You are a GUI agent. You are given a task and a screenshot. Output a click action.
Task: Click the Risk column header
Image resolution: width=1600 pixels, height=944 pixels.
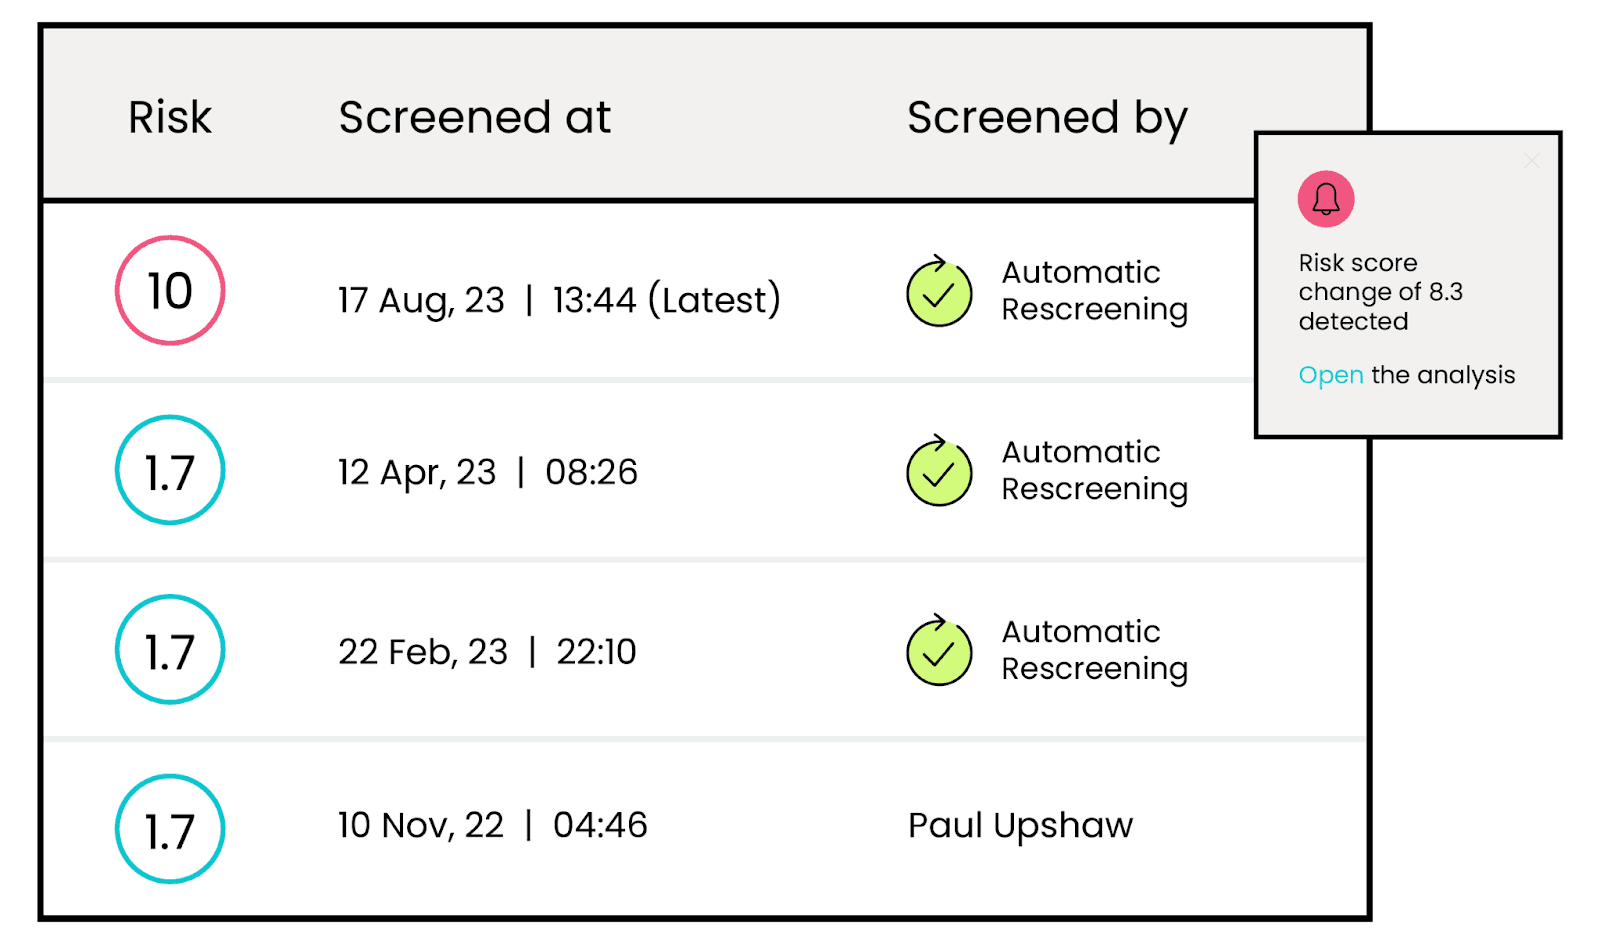coord(170,117)
